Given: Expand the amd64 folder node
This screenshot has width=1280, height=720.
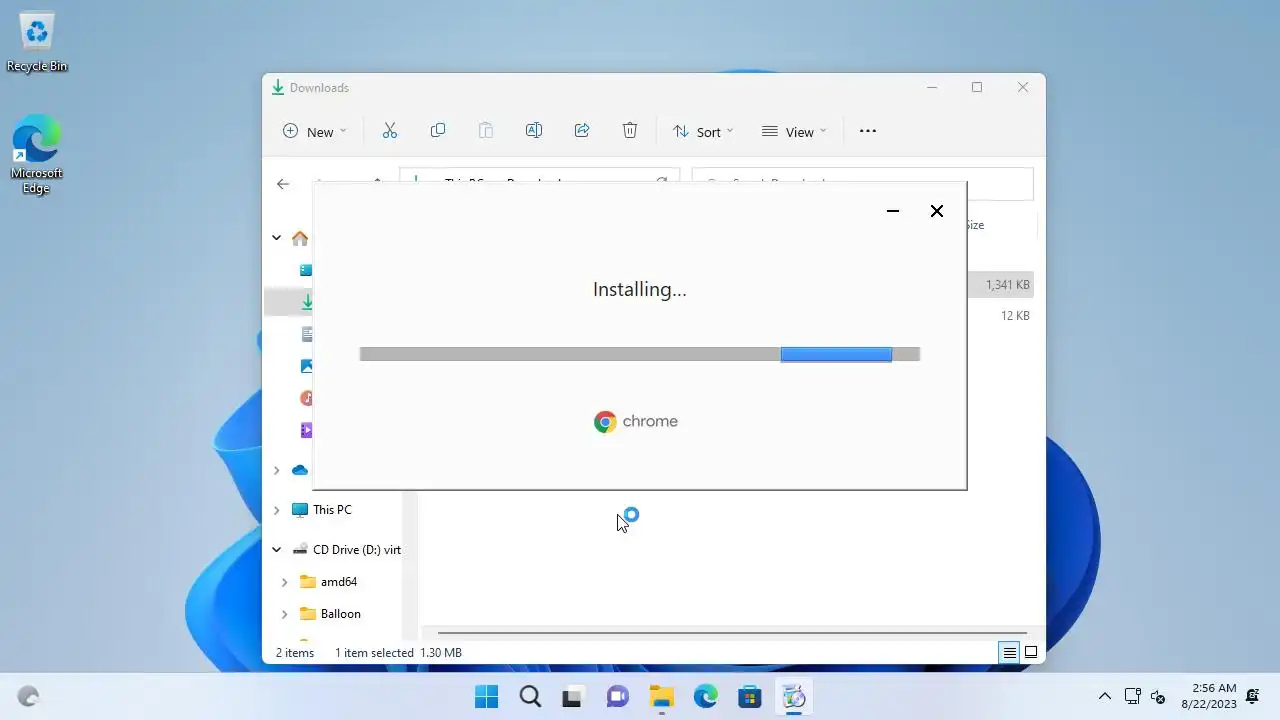Looking at the screenshot, I should [x=285, y=582].
